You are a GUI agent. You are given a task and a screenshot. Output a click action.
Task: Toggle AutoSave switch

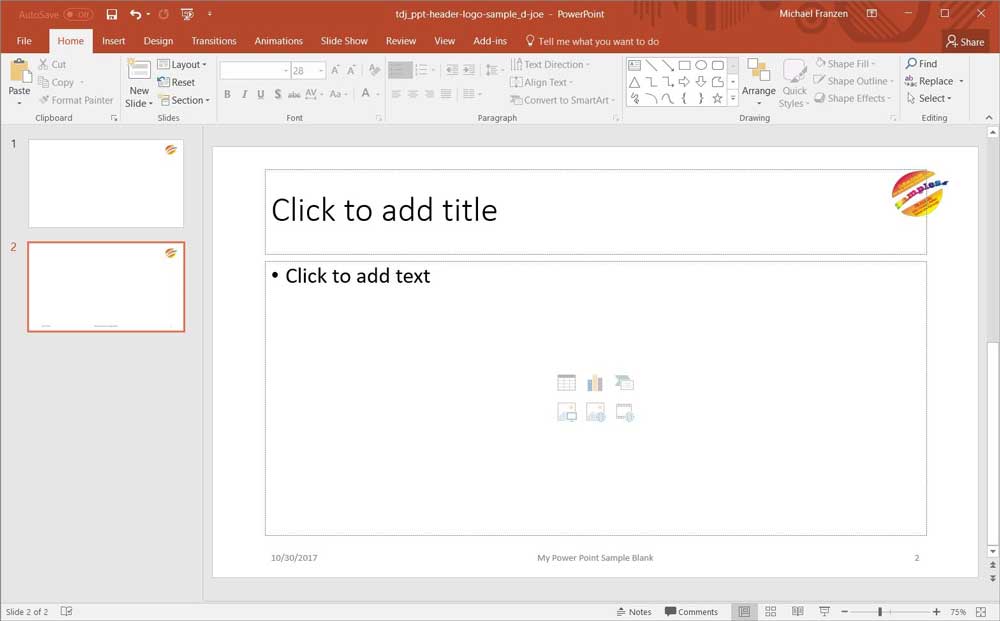pos(78,14)
